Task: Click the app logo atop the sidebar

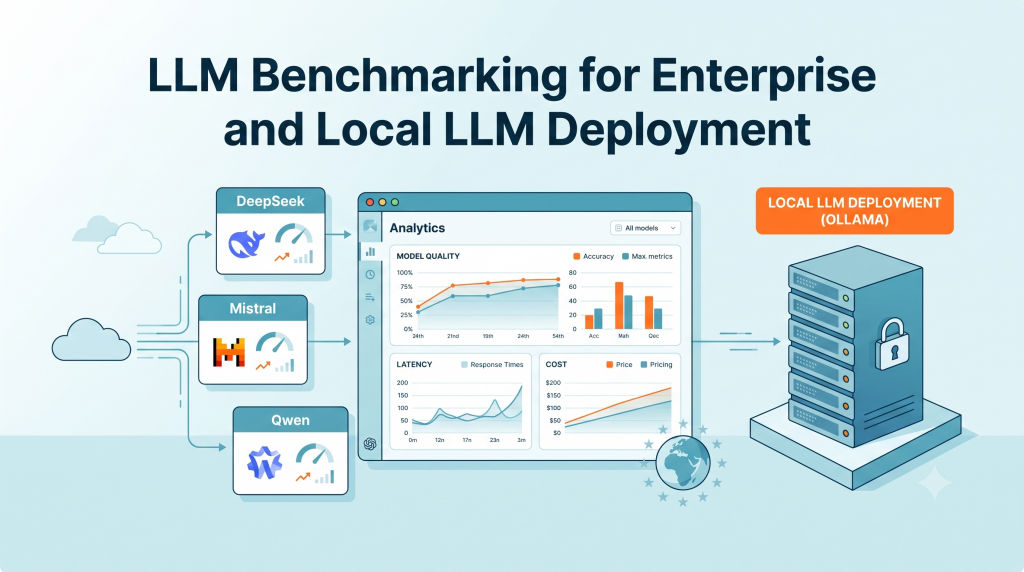Action: (x=370, y=226)
